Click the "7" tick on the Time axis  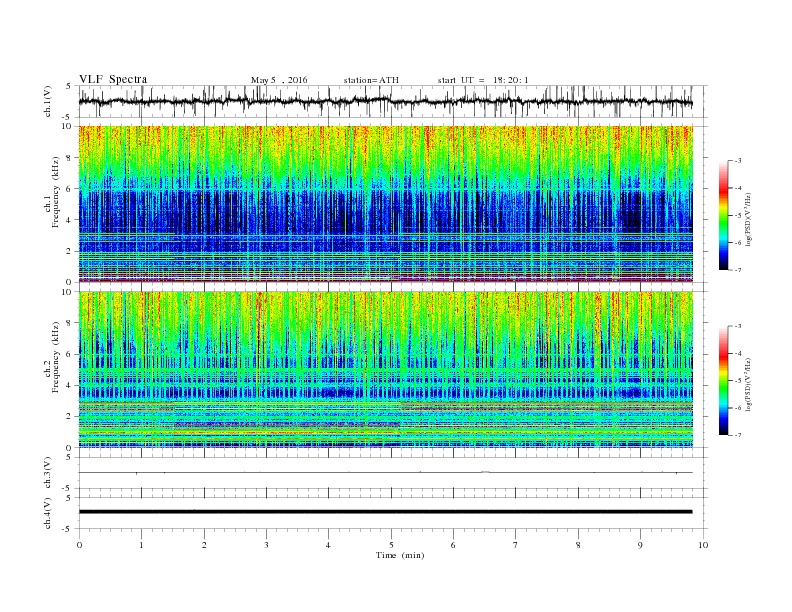point(516,545)
